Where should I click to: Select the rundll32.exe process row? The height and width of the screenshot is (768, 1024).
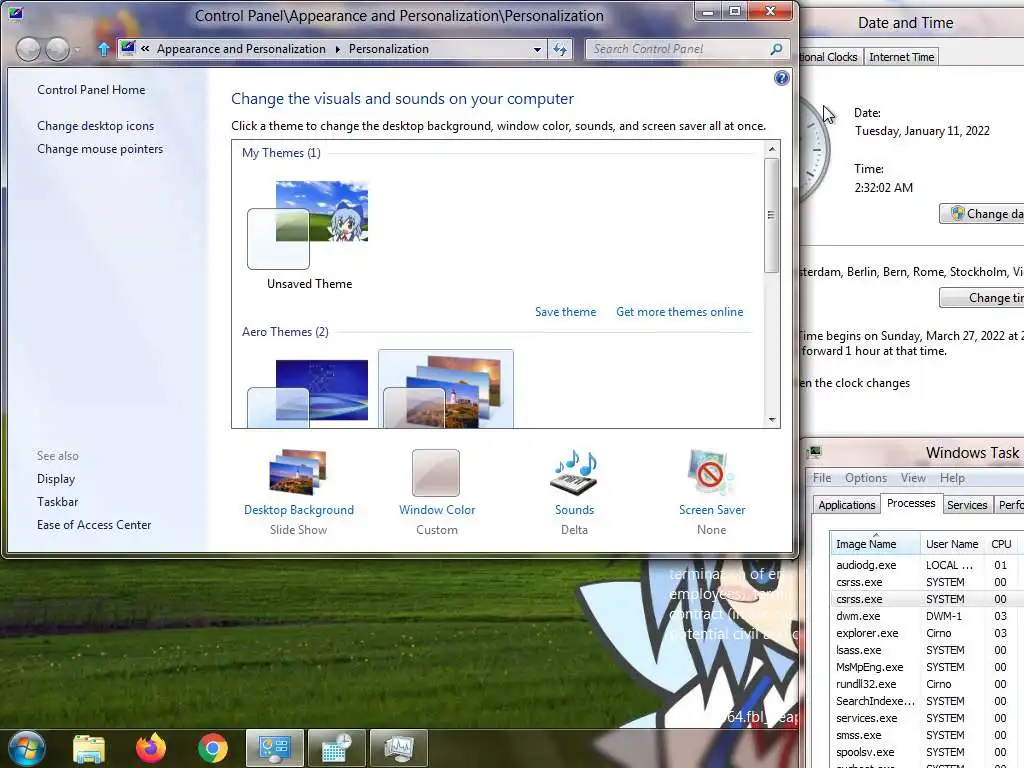pyautogui.click(x=927, y=684)
